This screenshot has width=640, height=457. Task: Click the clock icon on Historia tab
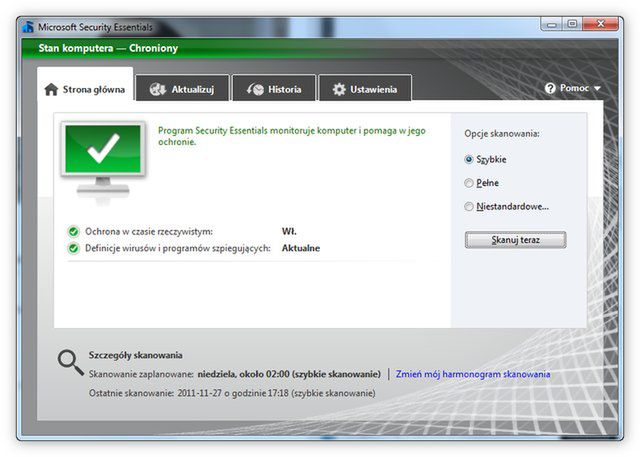tap(256, 89)
